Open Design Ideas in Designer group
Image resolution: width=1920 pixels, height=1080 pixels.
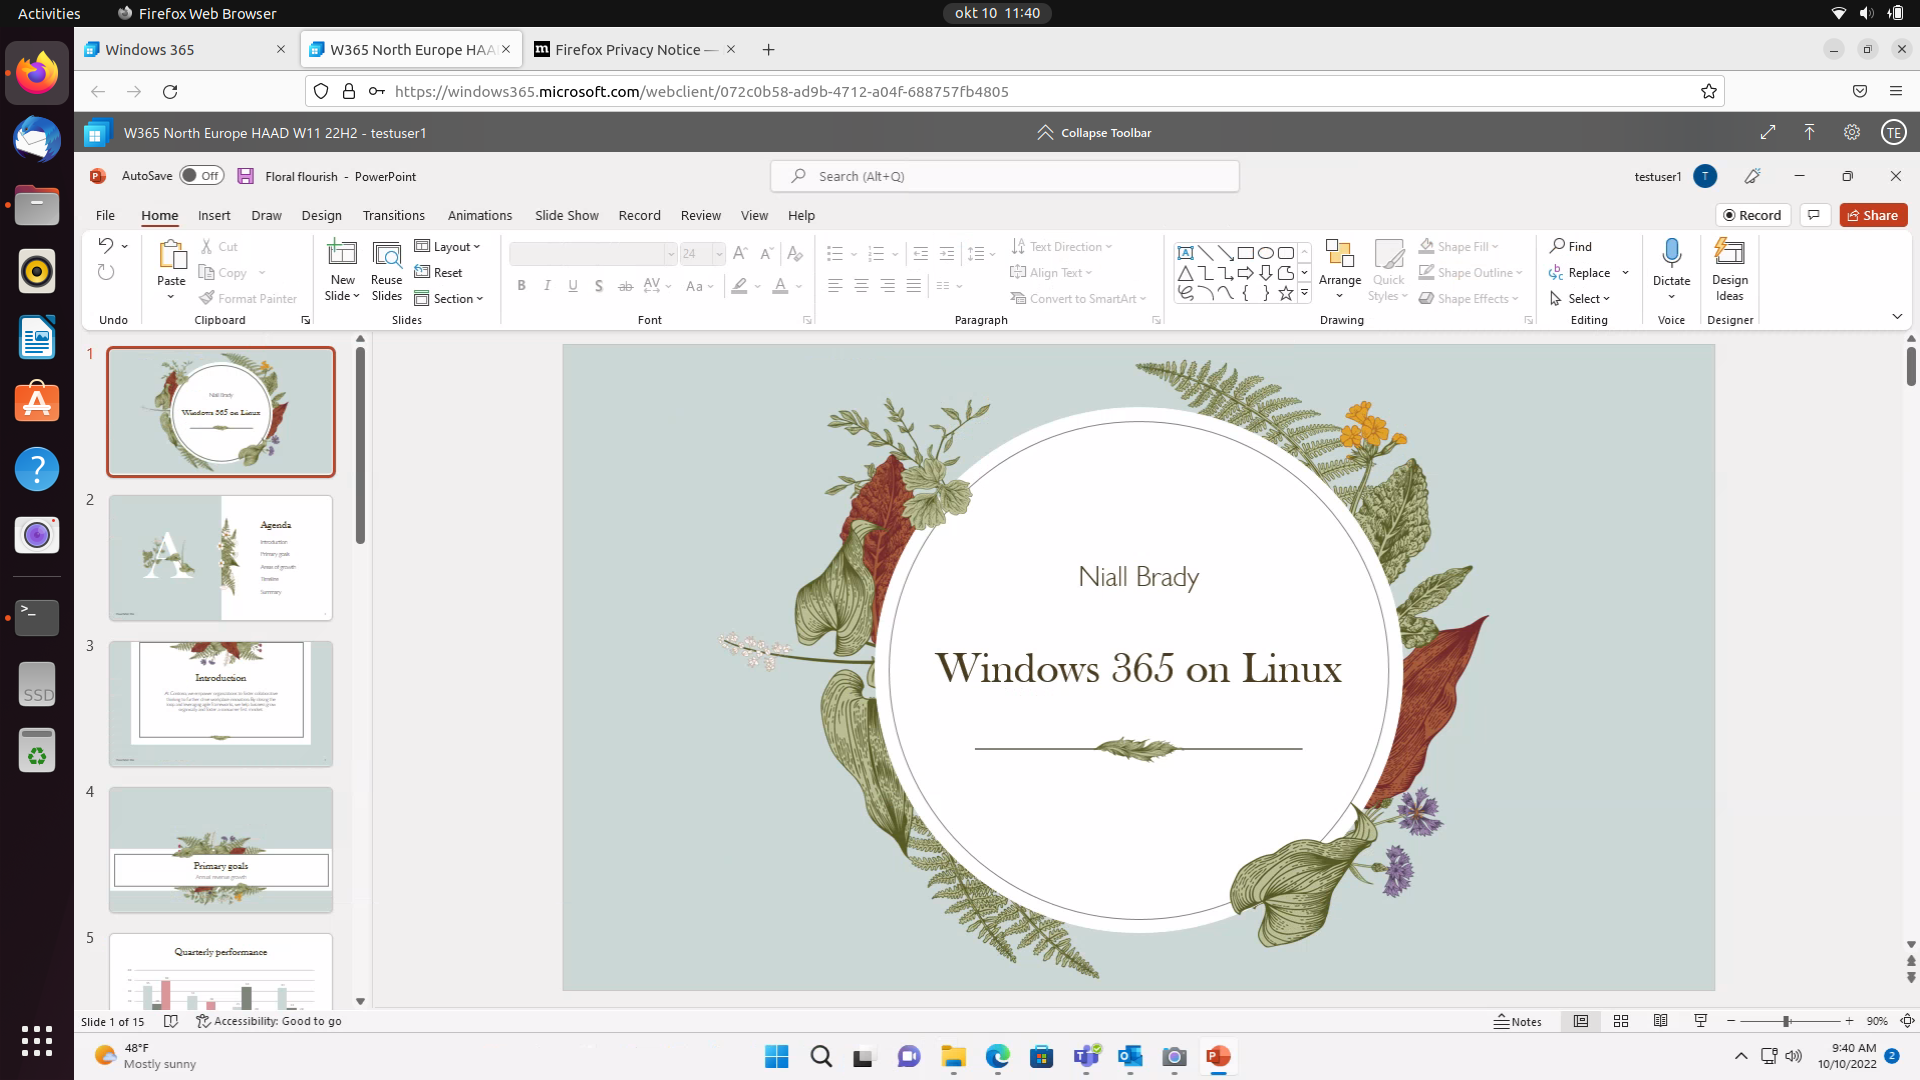point(1730,270)
